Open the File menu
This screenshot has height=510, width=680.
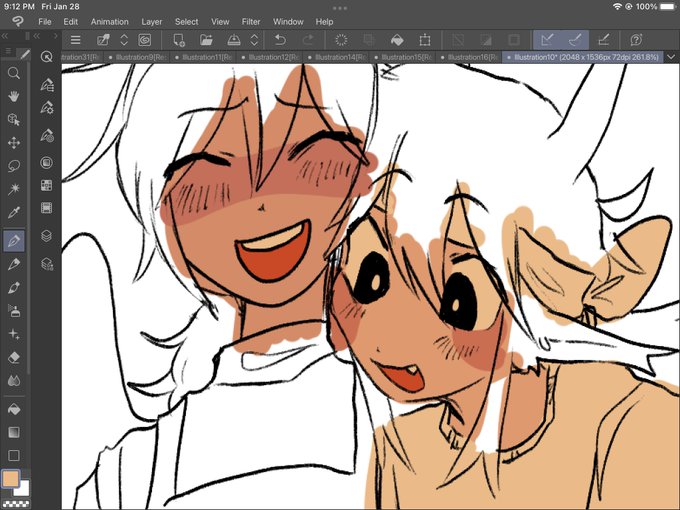click(45, 22)
